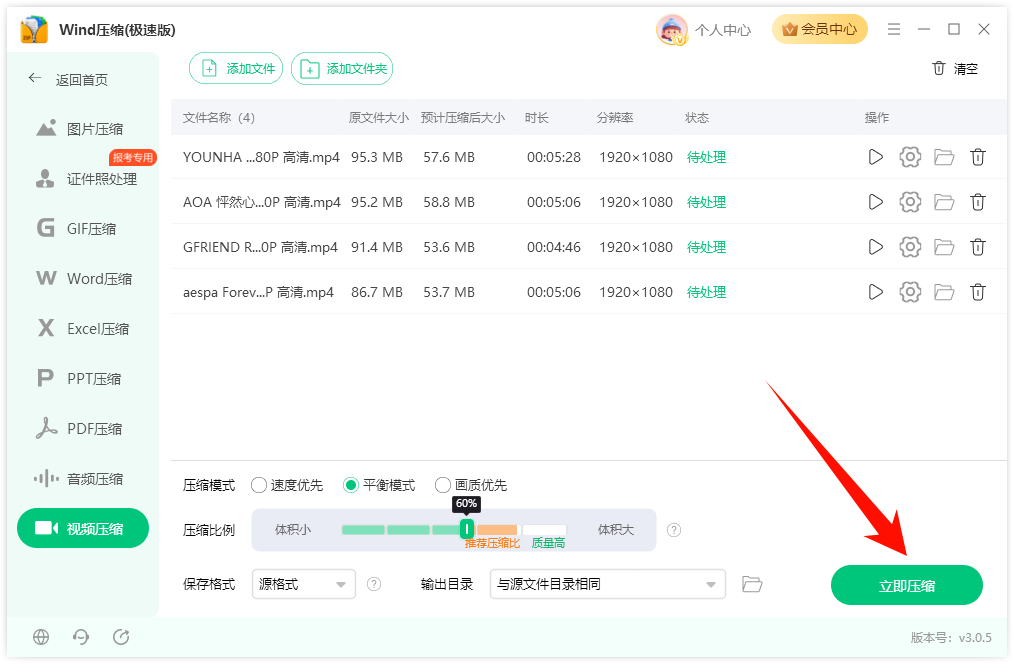Select 速度优先 compression mode
This screenshot has height=664, width=1014.
(x=287, y=485)
